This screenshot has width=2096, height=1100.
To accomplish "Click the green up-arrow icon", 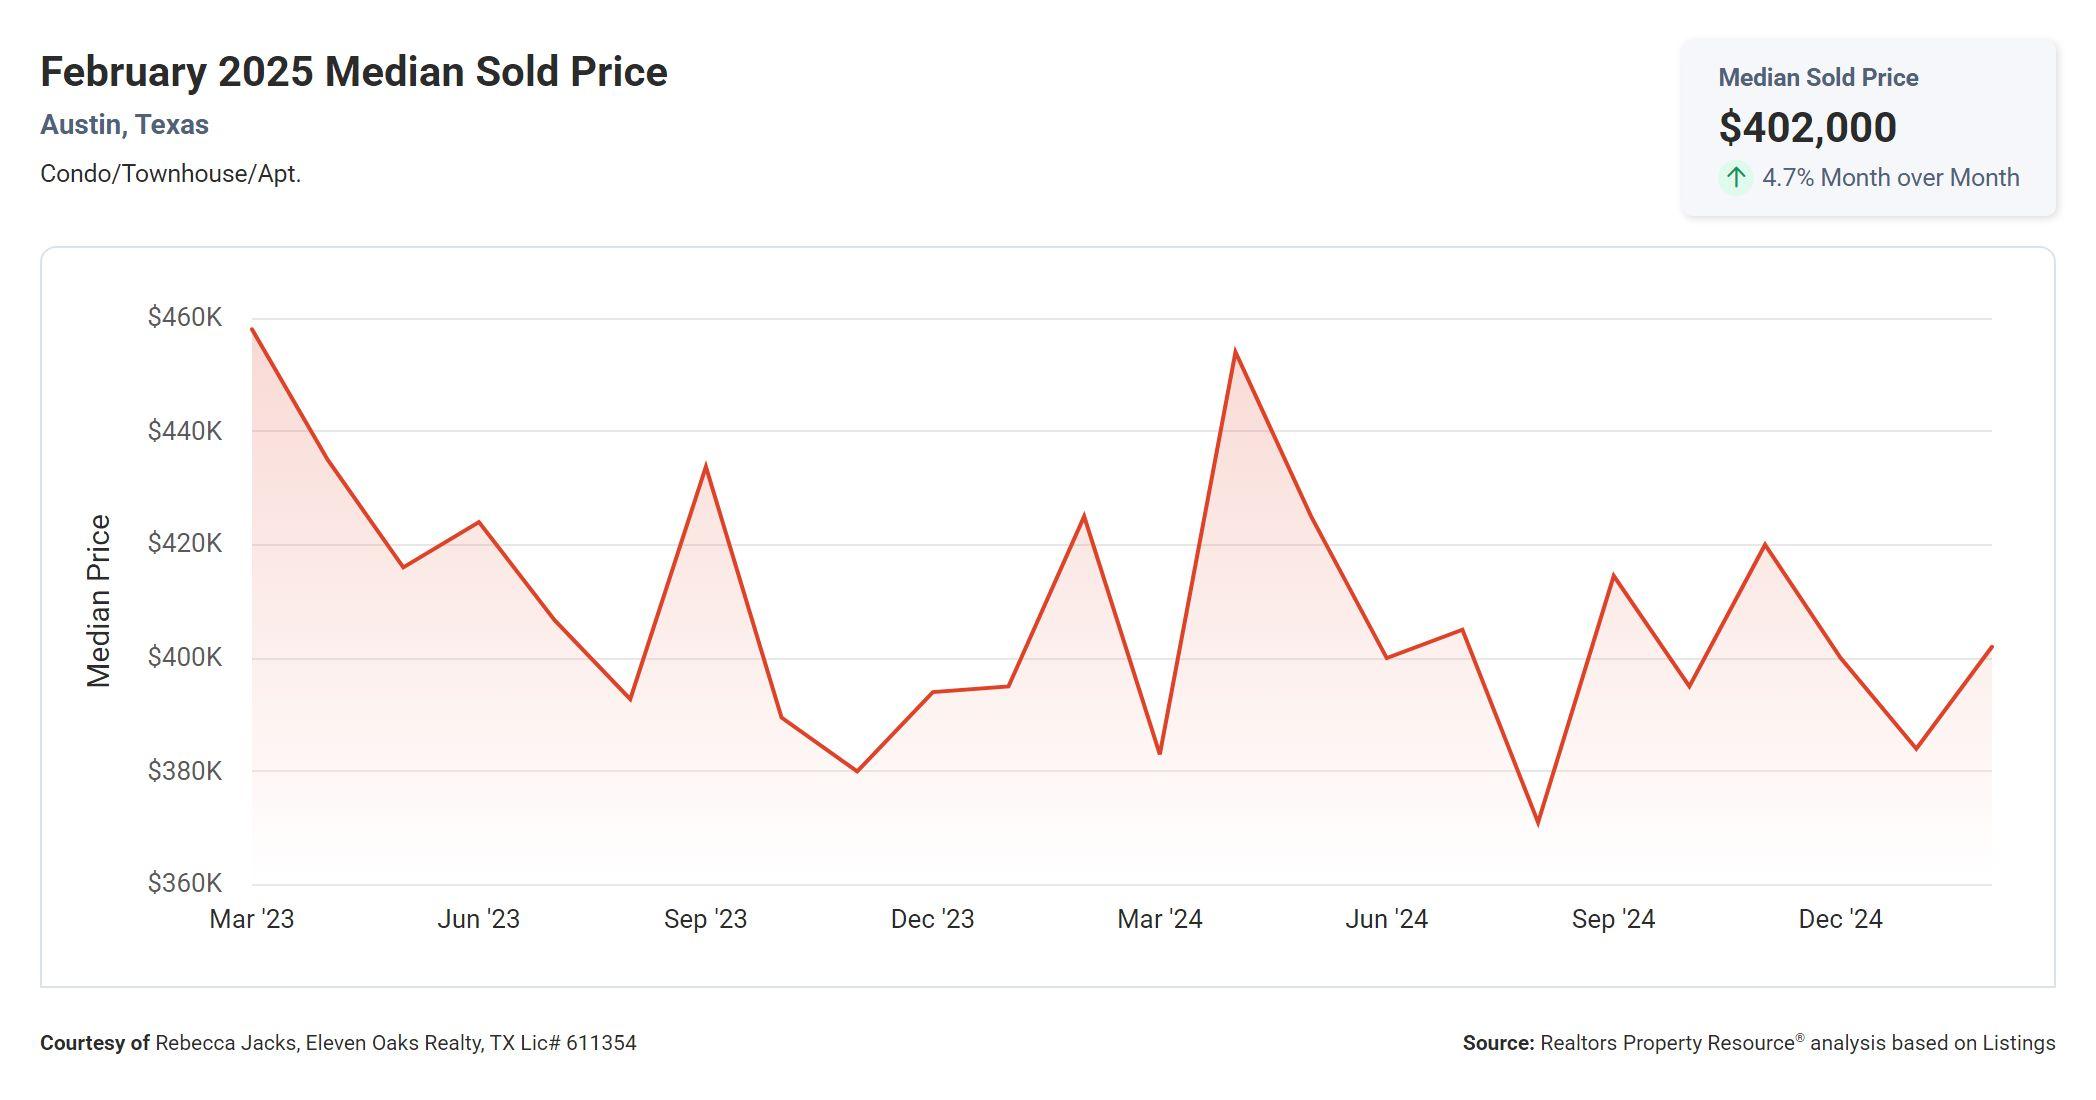I will coord(1736,178).
